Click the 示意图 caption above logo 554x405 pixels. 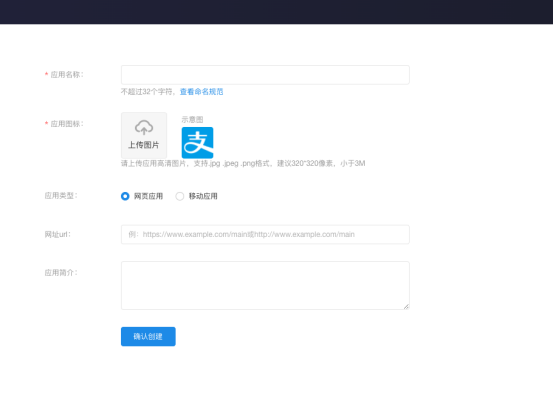192,119
